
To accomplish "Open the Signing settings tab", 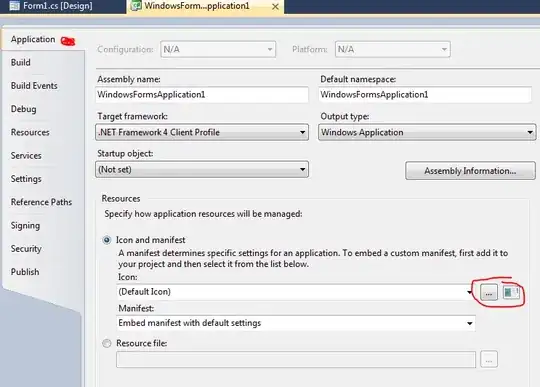I will [25, 226].
